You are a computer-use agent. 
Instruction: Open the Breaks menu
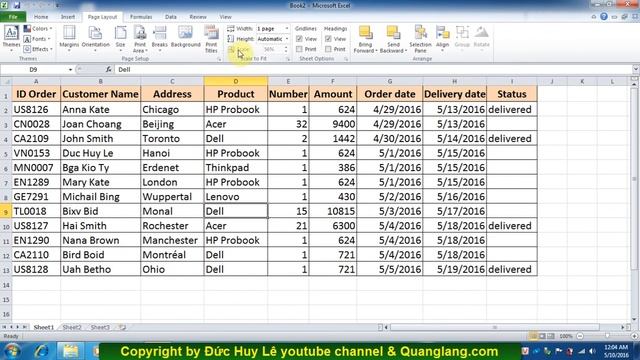coord(160,38)
